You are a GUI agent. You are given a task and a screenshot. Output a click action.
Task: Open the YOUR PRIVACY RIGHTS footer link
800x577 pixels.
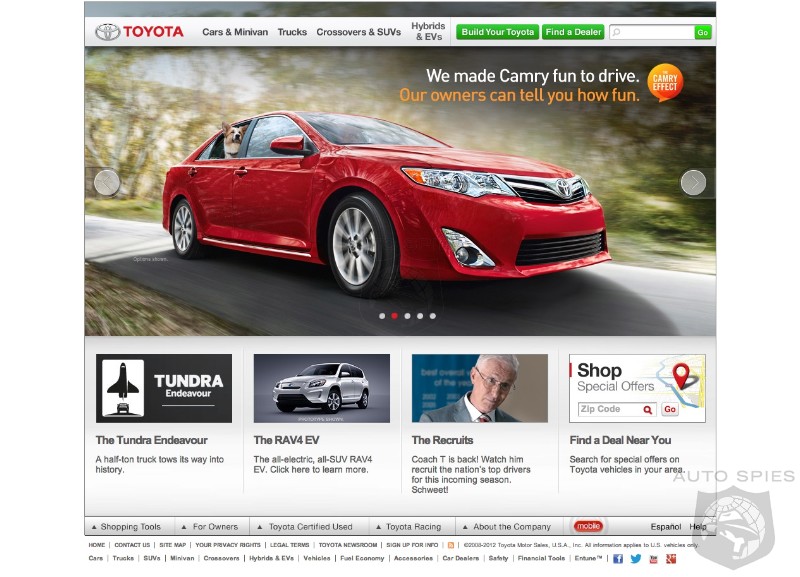(x=228, y=545)
